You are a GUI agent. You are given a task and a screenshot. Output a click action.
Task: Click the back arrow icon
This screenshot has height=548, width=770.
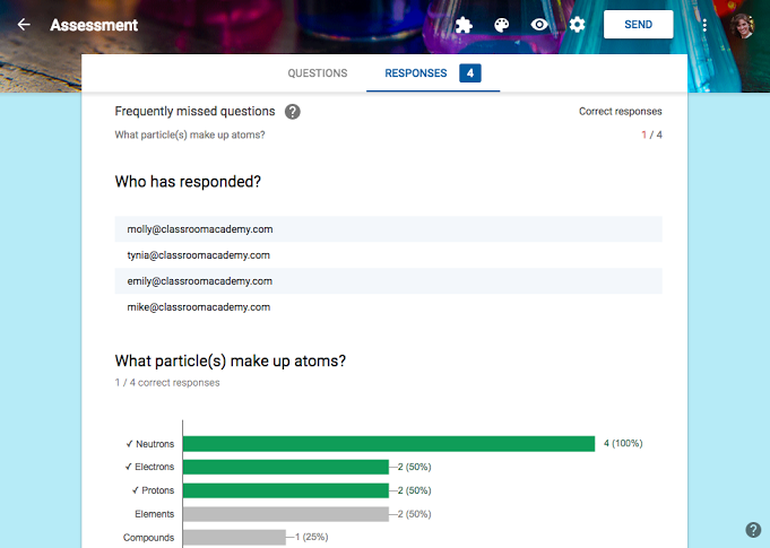click(24, 25)
